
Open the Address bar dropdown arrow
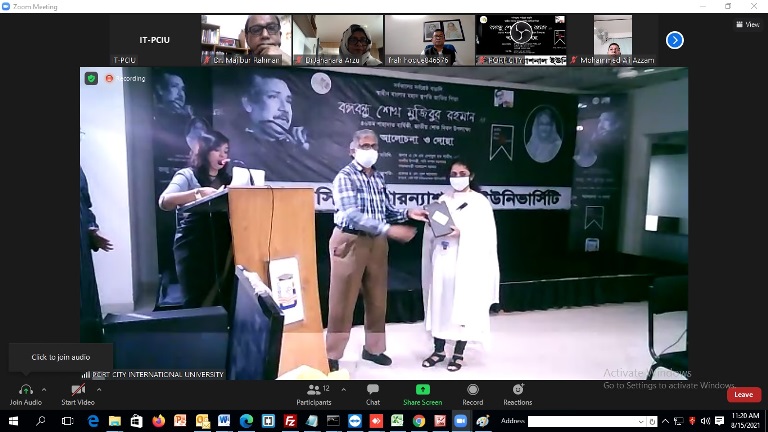641,421
